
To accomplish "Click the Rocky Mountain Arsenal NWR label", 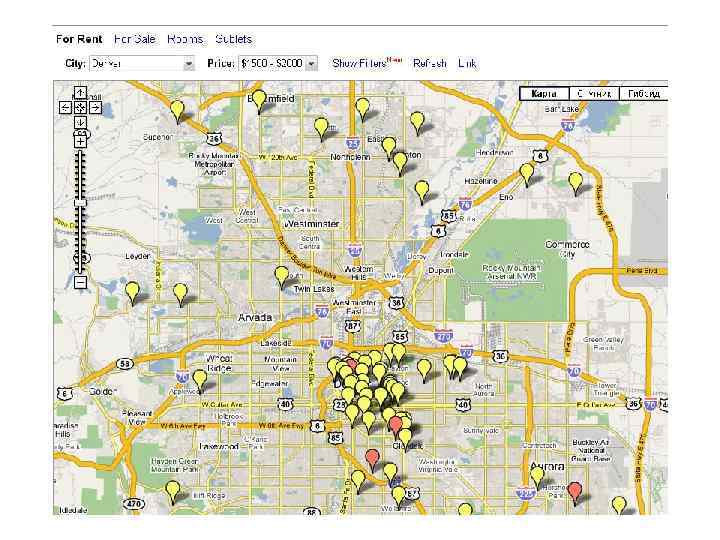I will [512, 272].
